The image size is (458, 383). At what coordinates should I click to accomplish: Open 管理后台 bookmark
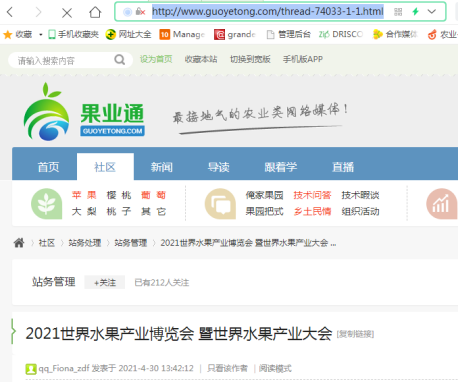click(x=289, y=34)
